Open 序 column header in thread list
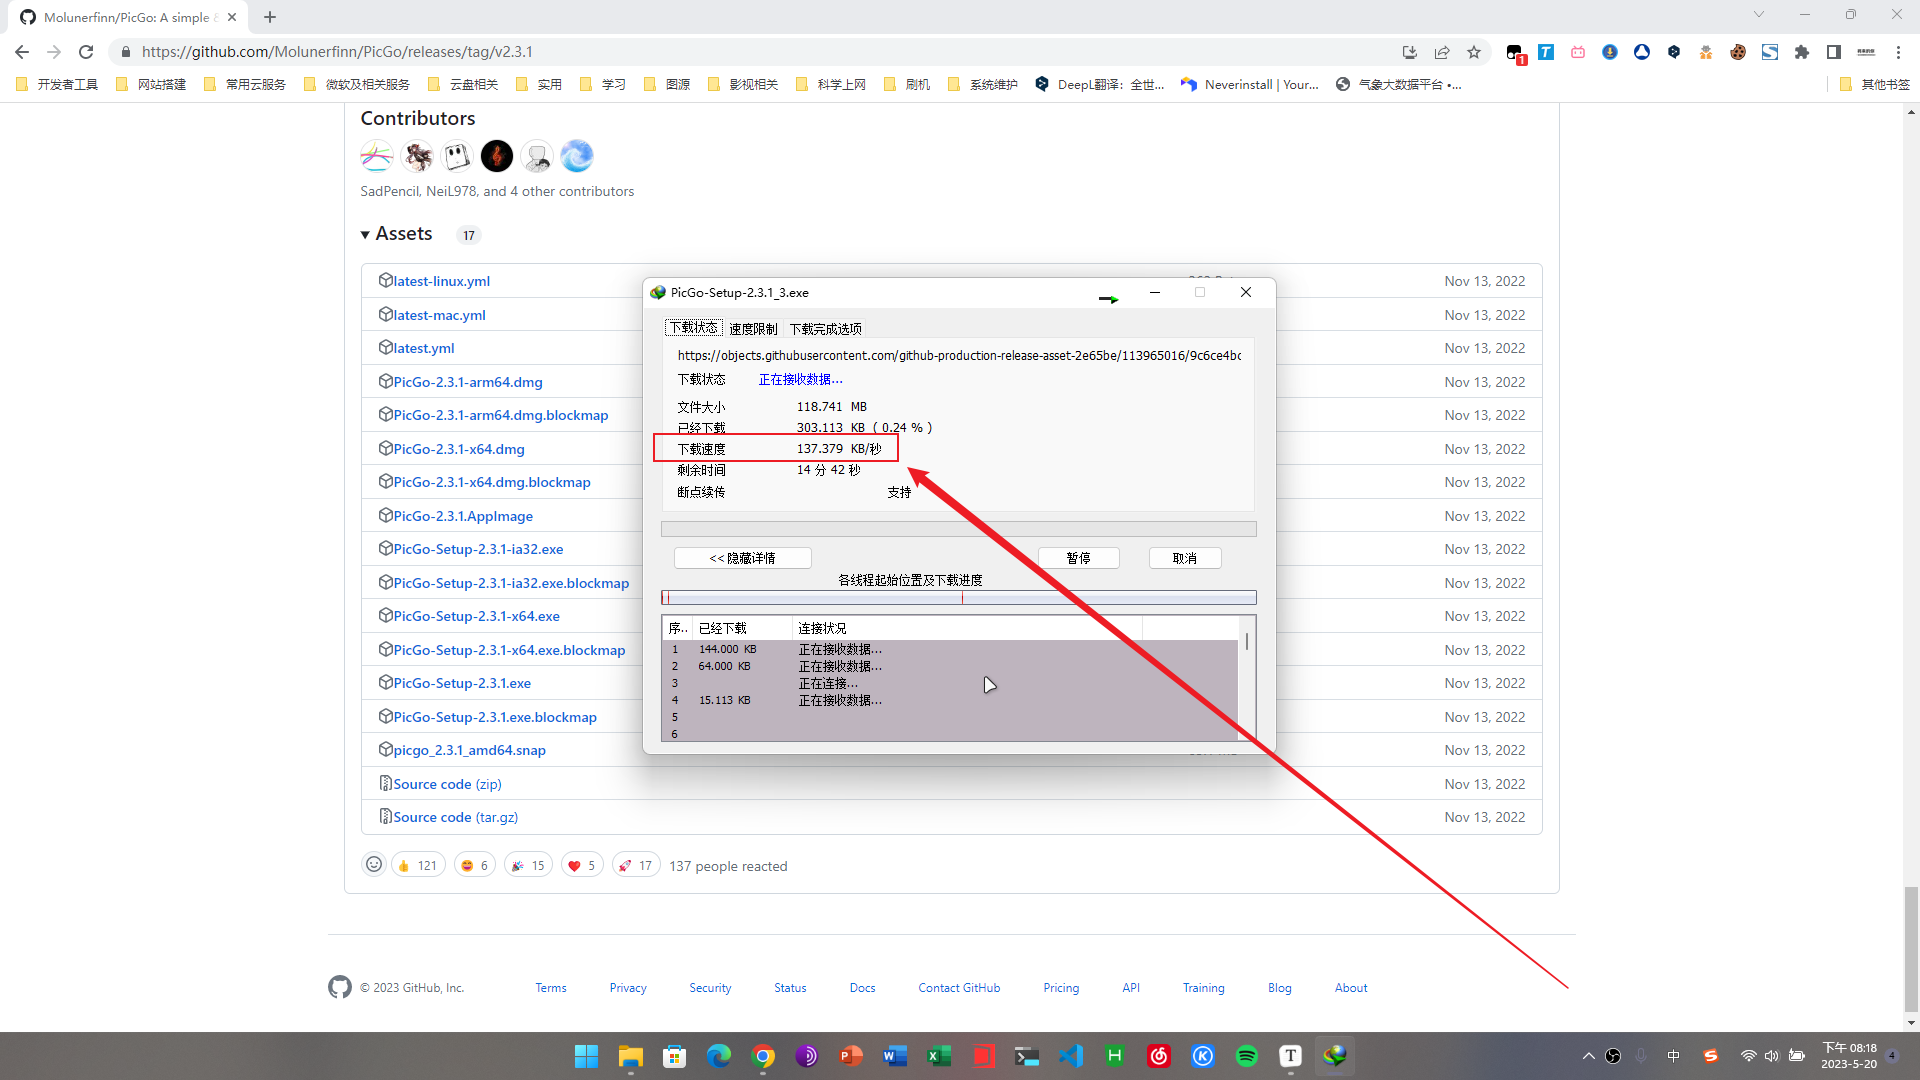Image resolution: width=1920 pixels, height=1080 pixels. [678, 628]
